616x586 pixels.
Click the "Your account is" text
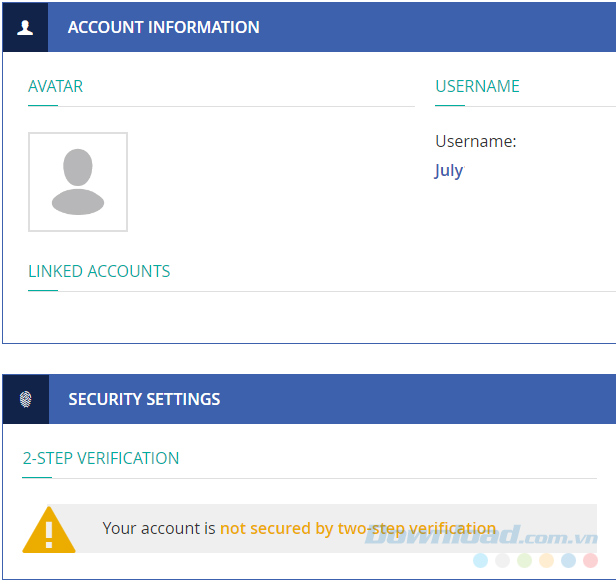(159, 528)
